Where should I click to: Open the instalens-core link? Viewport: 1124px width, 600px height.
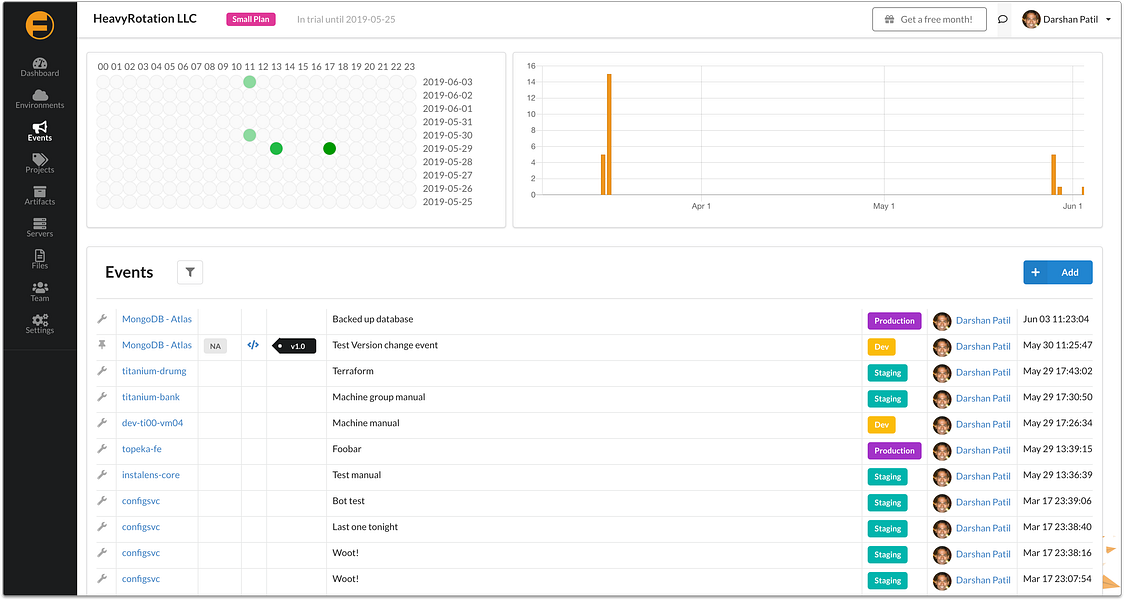pyautogui.click(x=151, y=475)
